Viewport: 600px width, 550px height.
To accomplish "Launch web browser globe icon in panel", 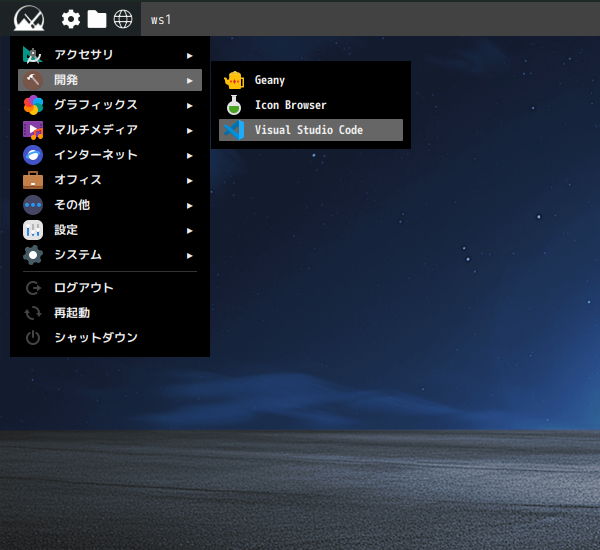I will pyautogui.click(x=123, y=19).
